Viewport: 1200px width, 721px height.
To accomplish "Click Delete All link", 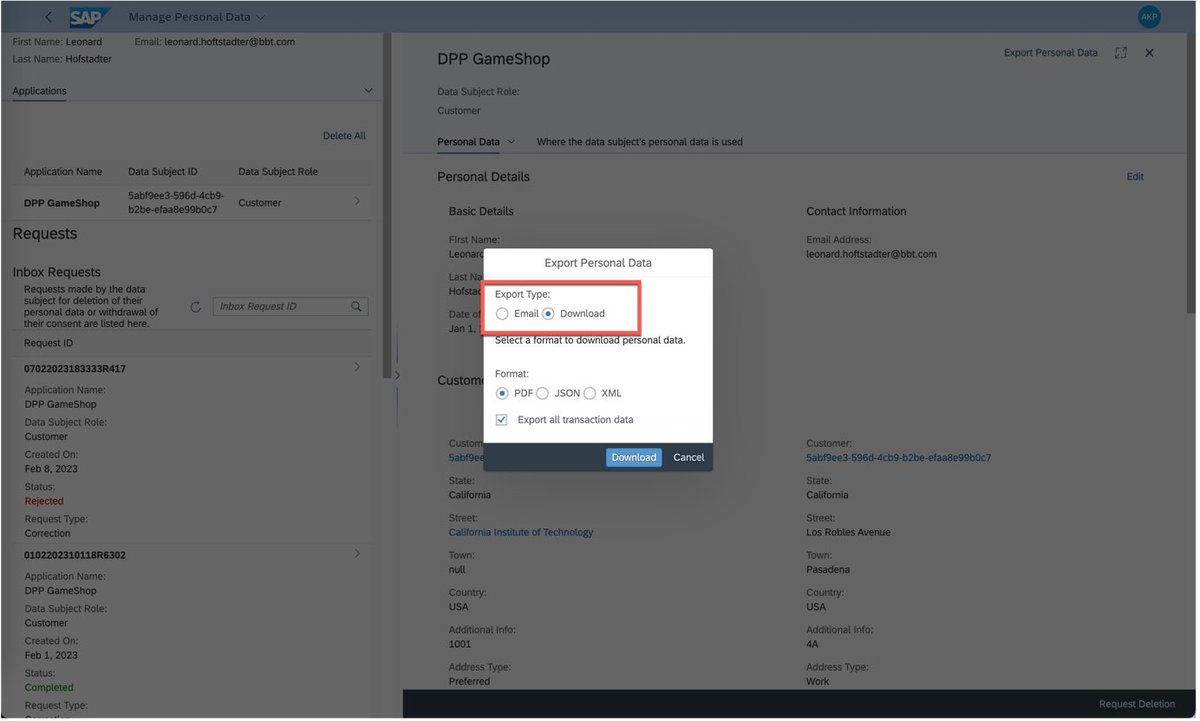I will 344,136.
